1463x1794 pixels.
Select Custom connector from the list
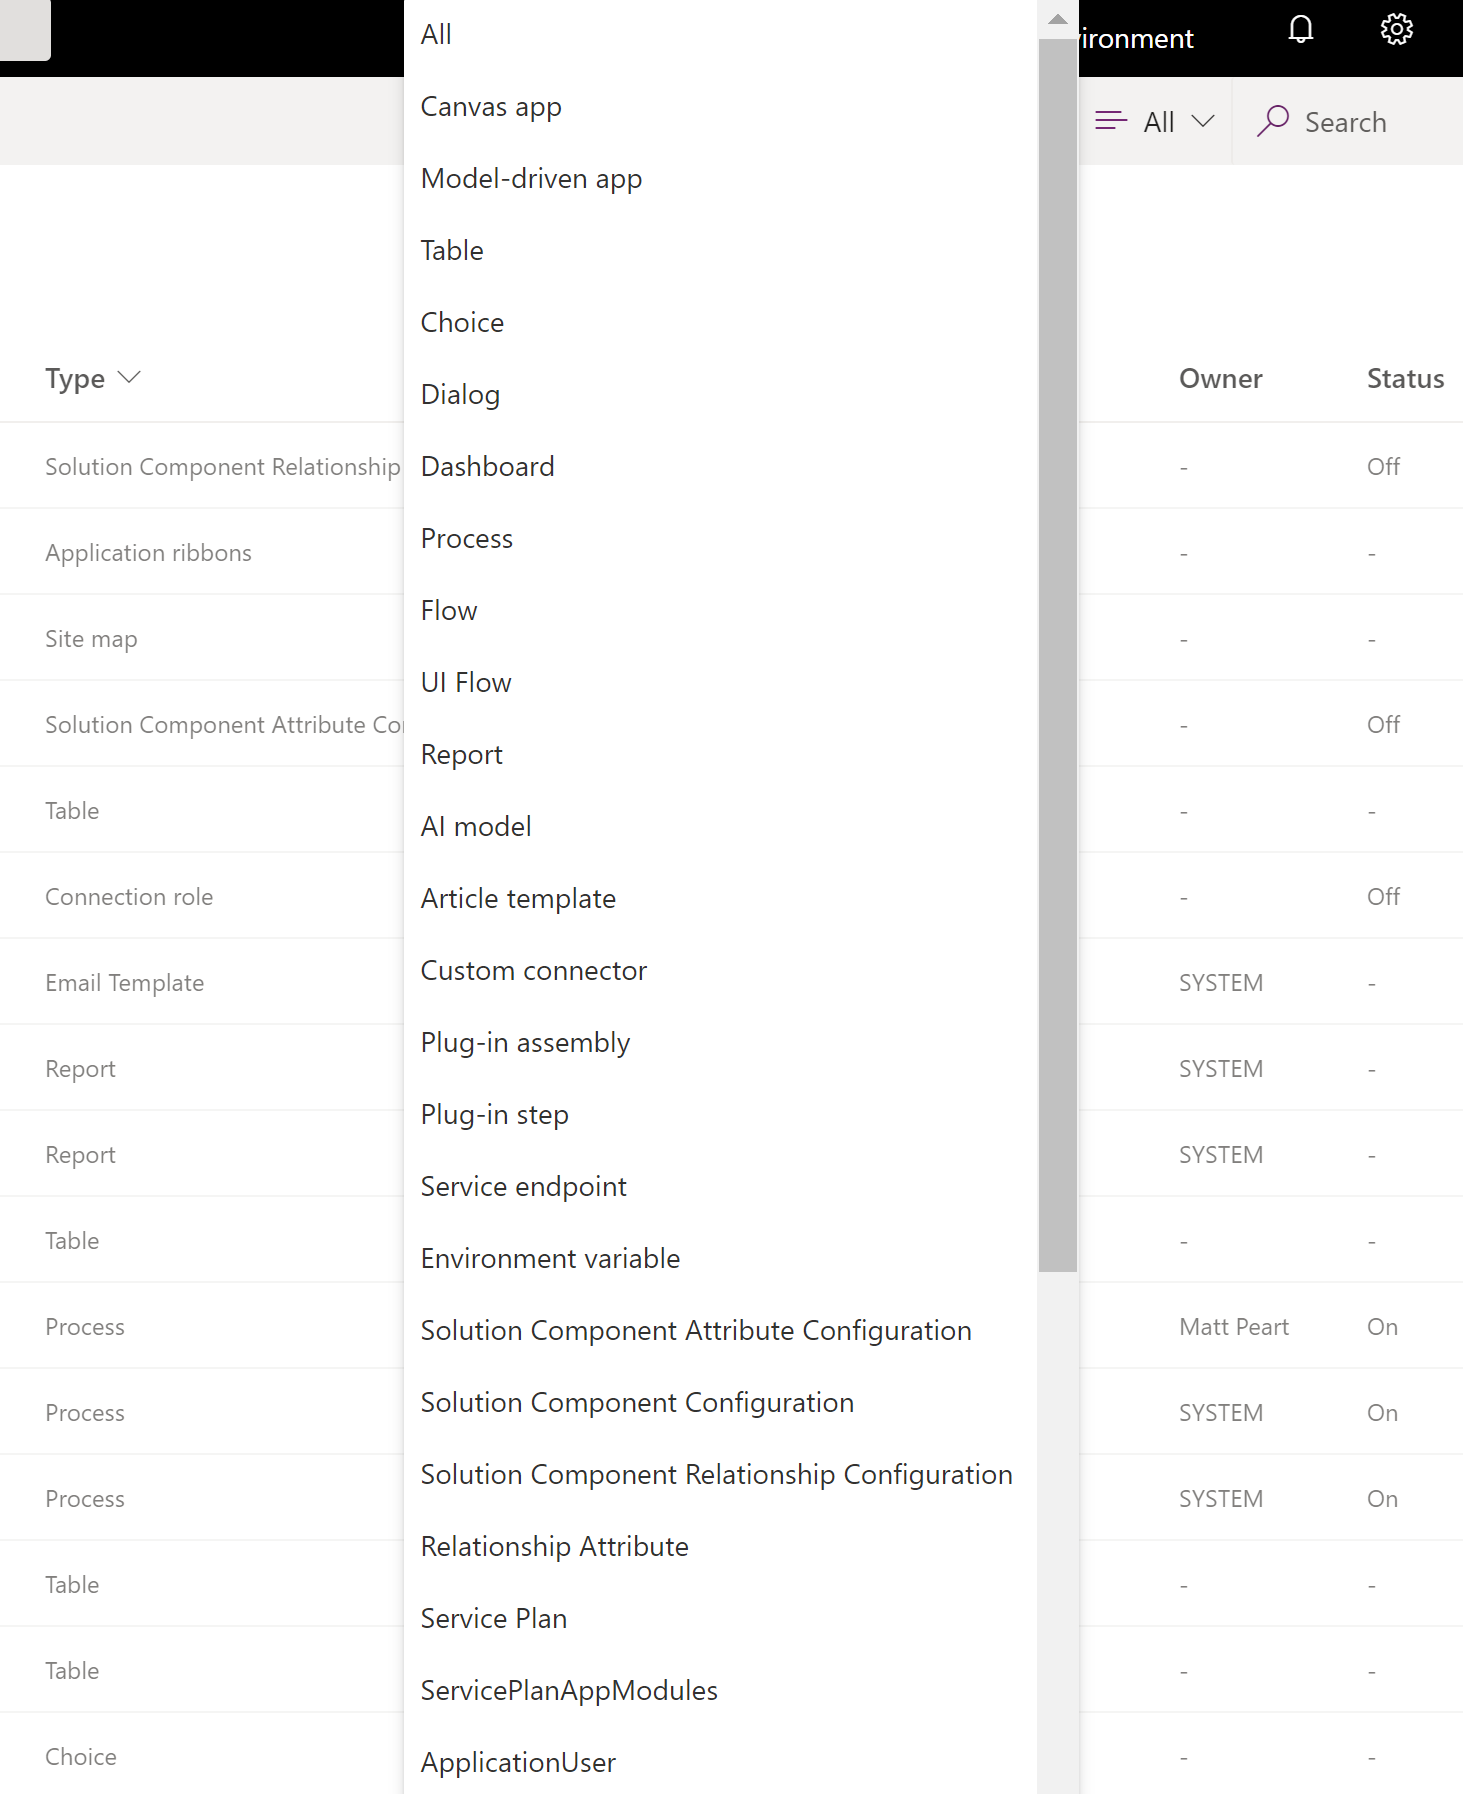[534, 970]
